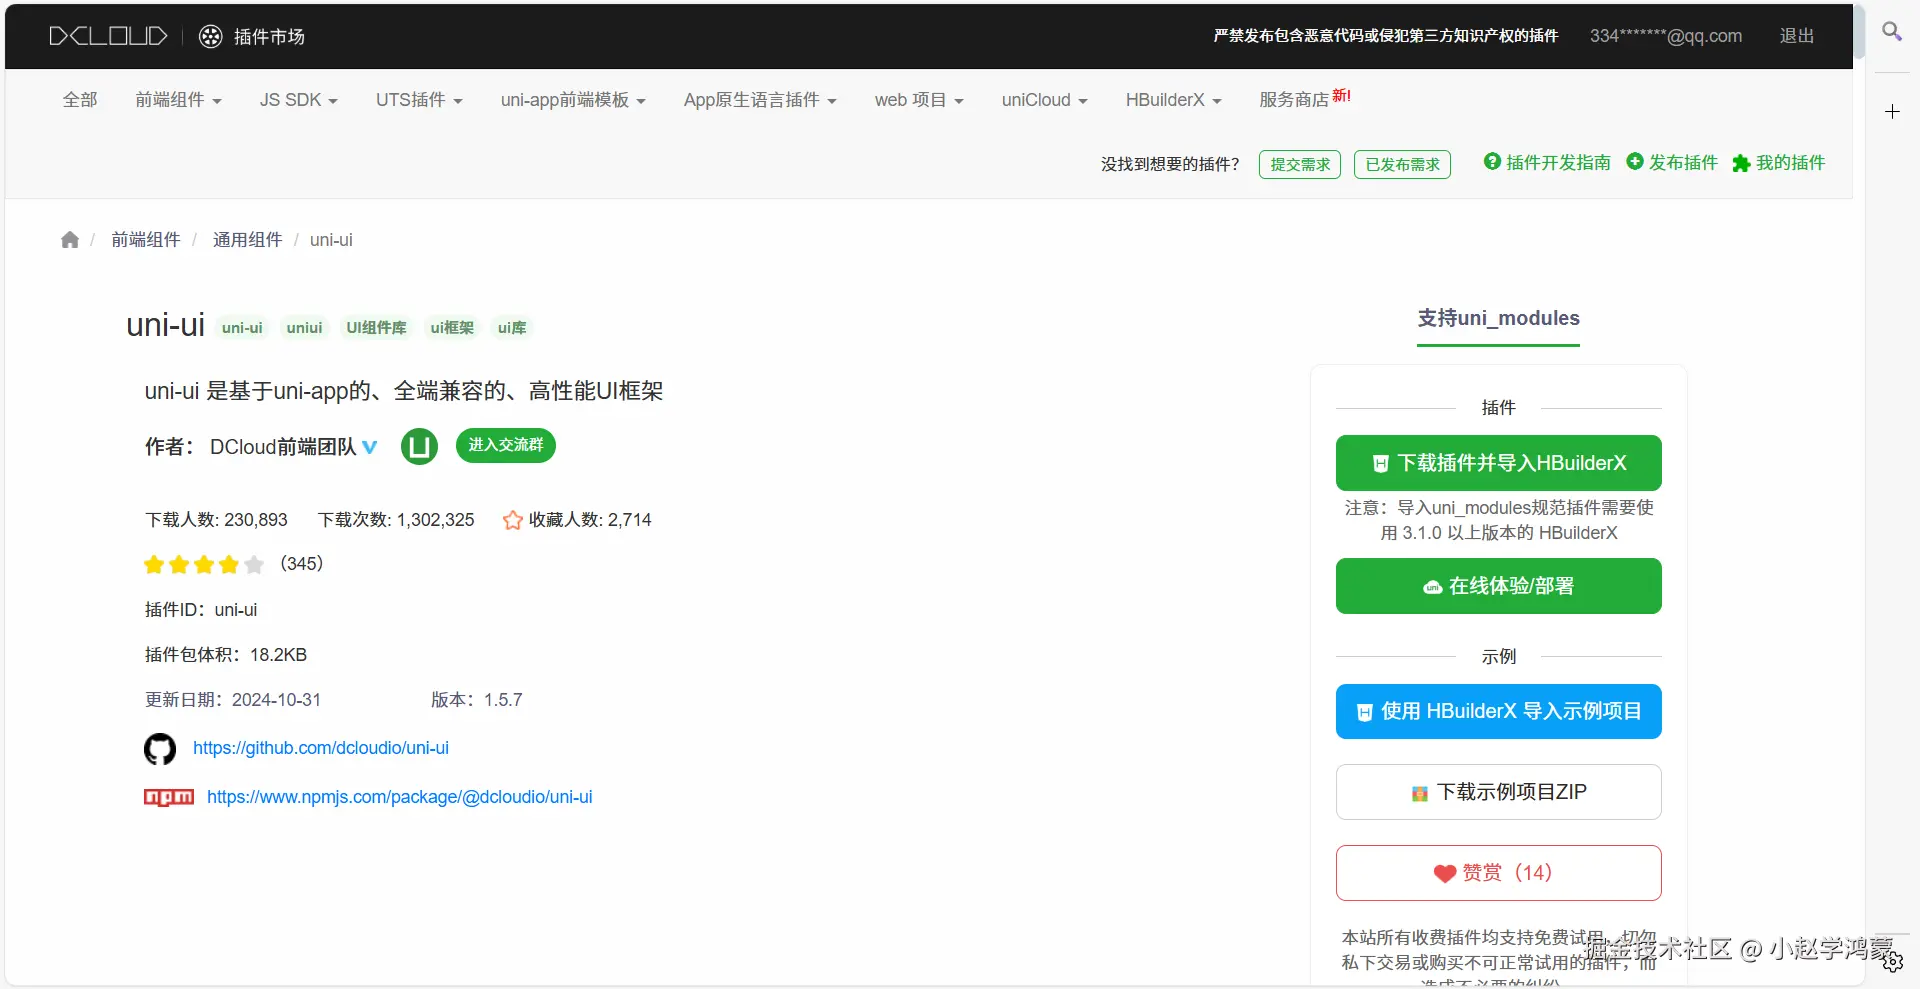
Task: Open the plugin market home icon
Action: coord(210,36)
